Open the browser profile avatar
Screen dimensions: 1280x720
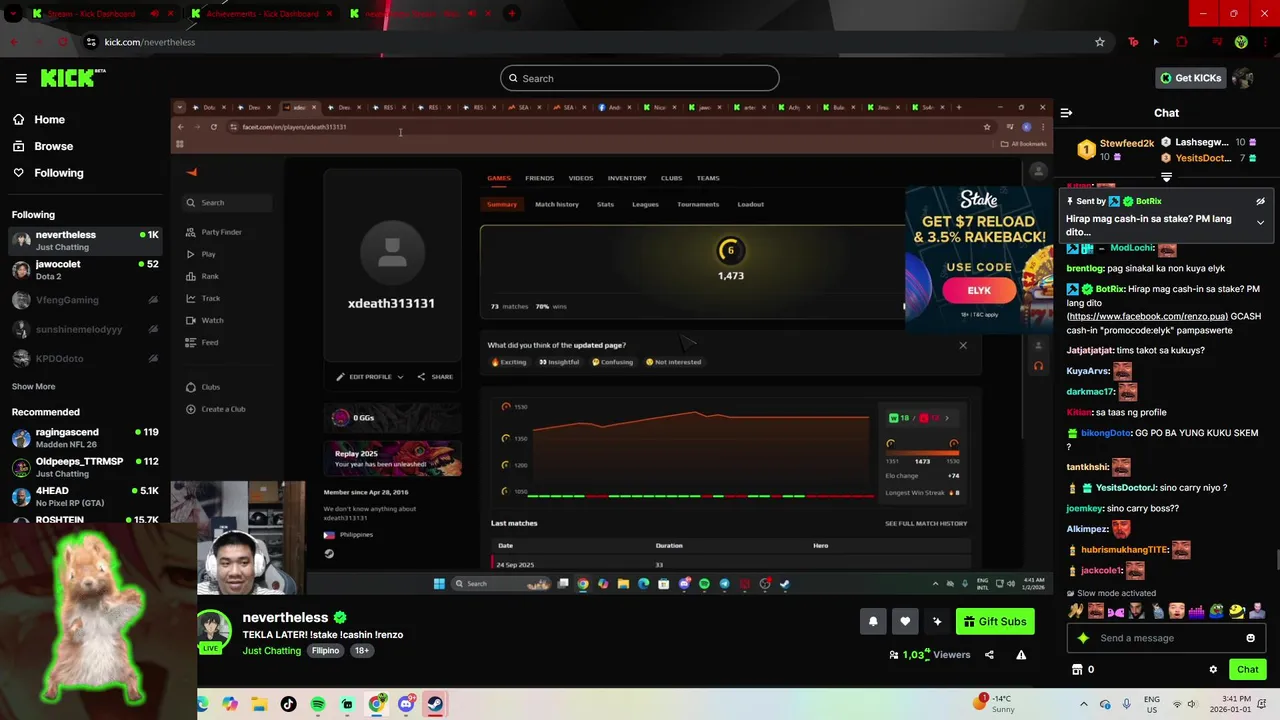[x=1241, y=42]
